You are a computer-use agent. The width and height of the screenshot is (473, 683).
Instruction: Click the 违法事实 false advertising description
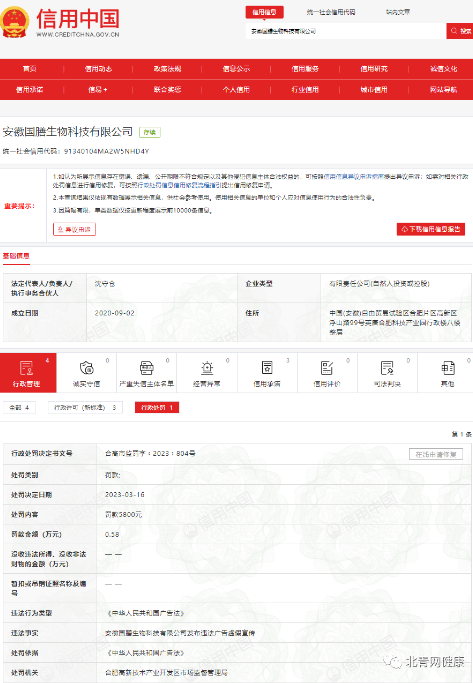180,633
